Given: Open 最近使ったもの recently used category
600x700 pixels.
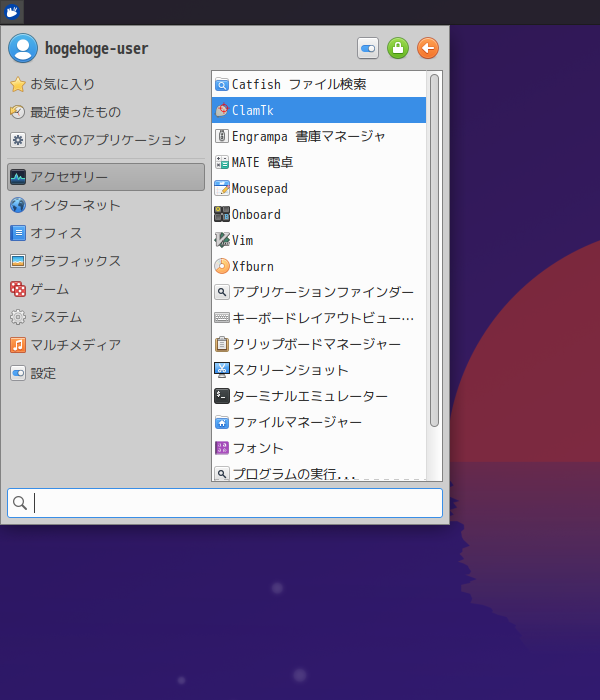Looking at the screenshot, I should [106, 112].
